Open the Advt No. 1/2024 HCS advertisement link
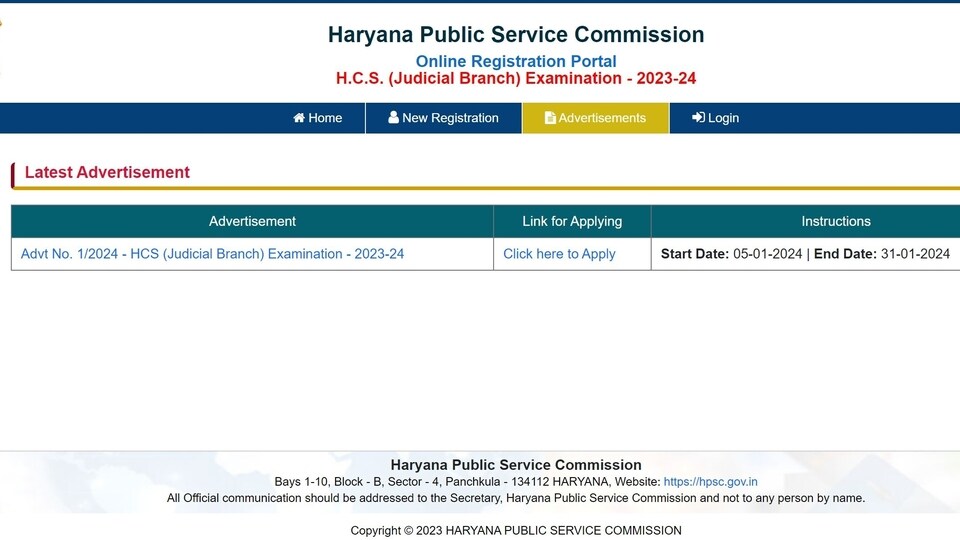The height and width of the screenshot is (540, 960). click(x=212, y=253)
